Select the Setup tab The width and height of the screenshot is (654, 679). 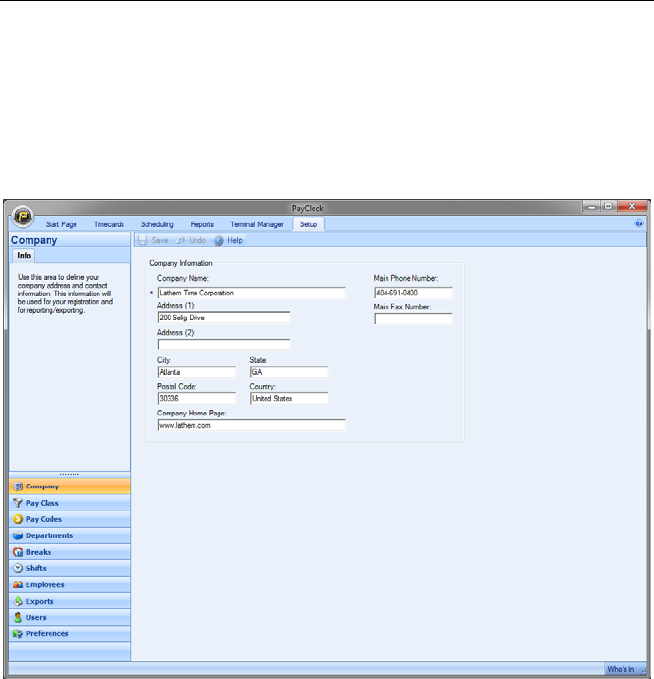[308, 224]
